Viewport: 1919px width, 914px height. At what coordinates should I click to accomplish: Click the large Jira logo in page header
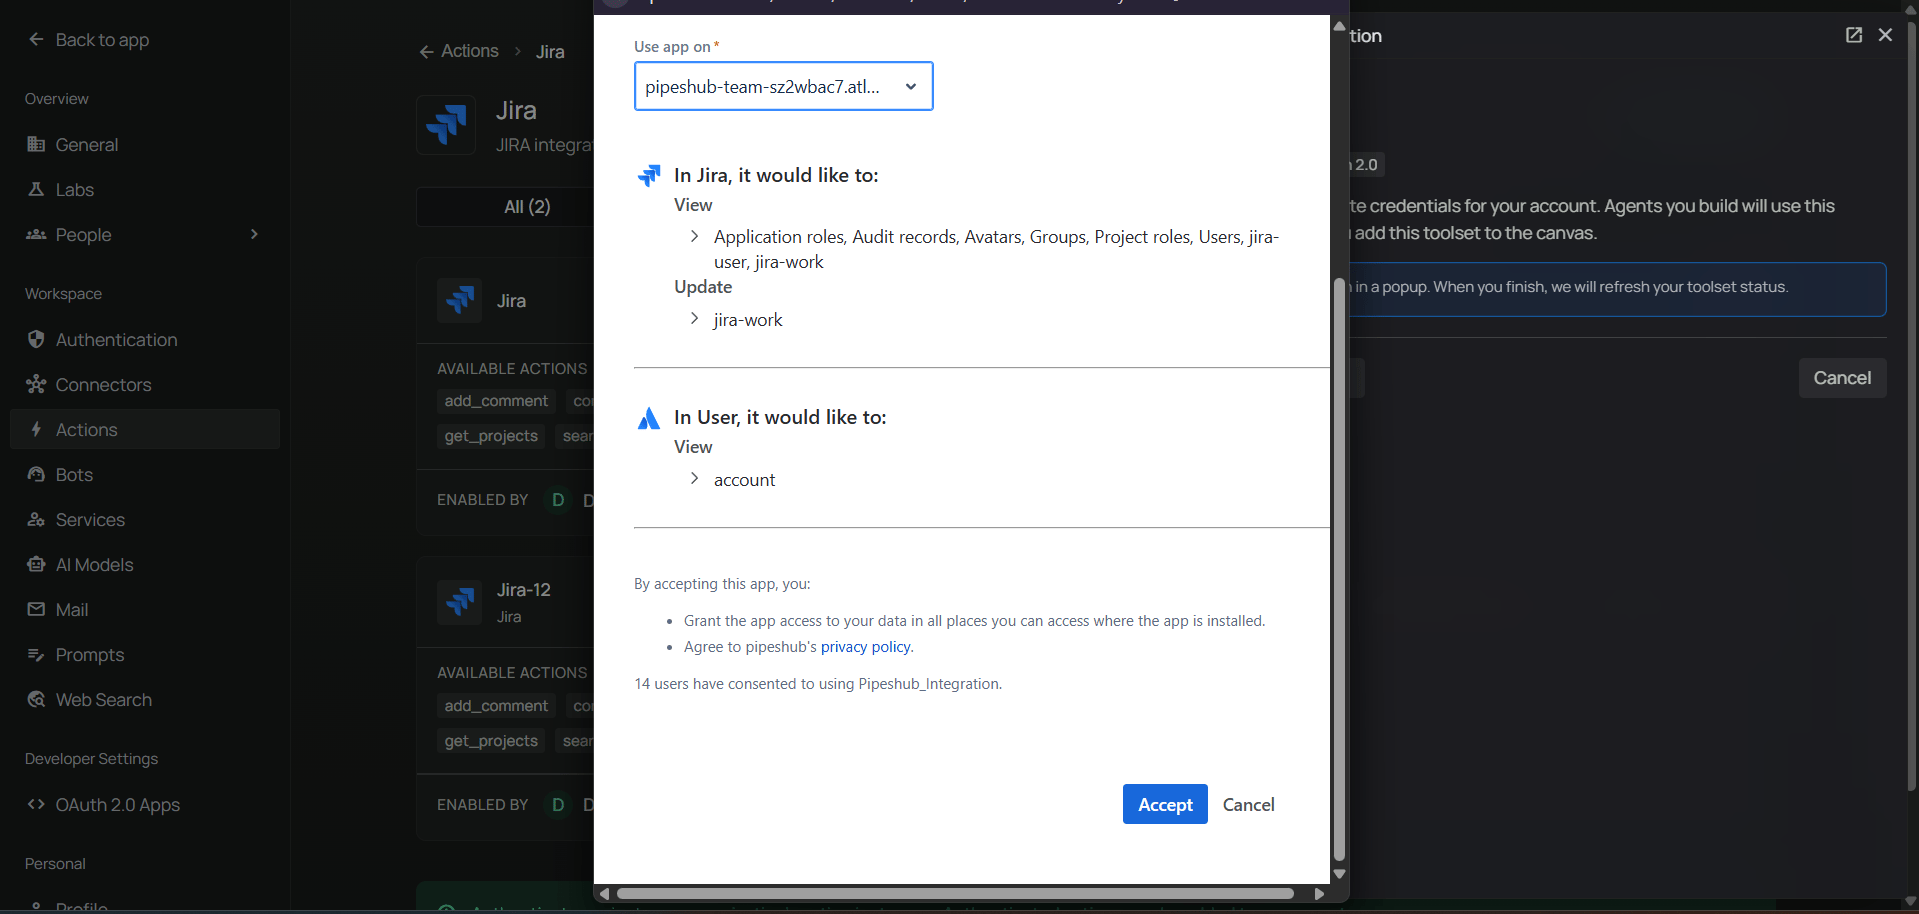446,125
